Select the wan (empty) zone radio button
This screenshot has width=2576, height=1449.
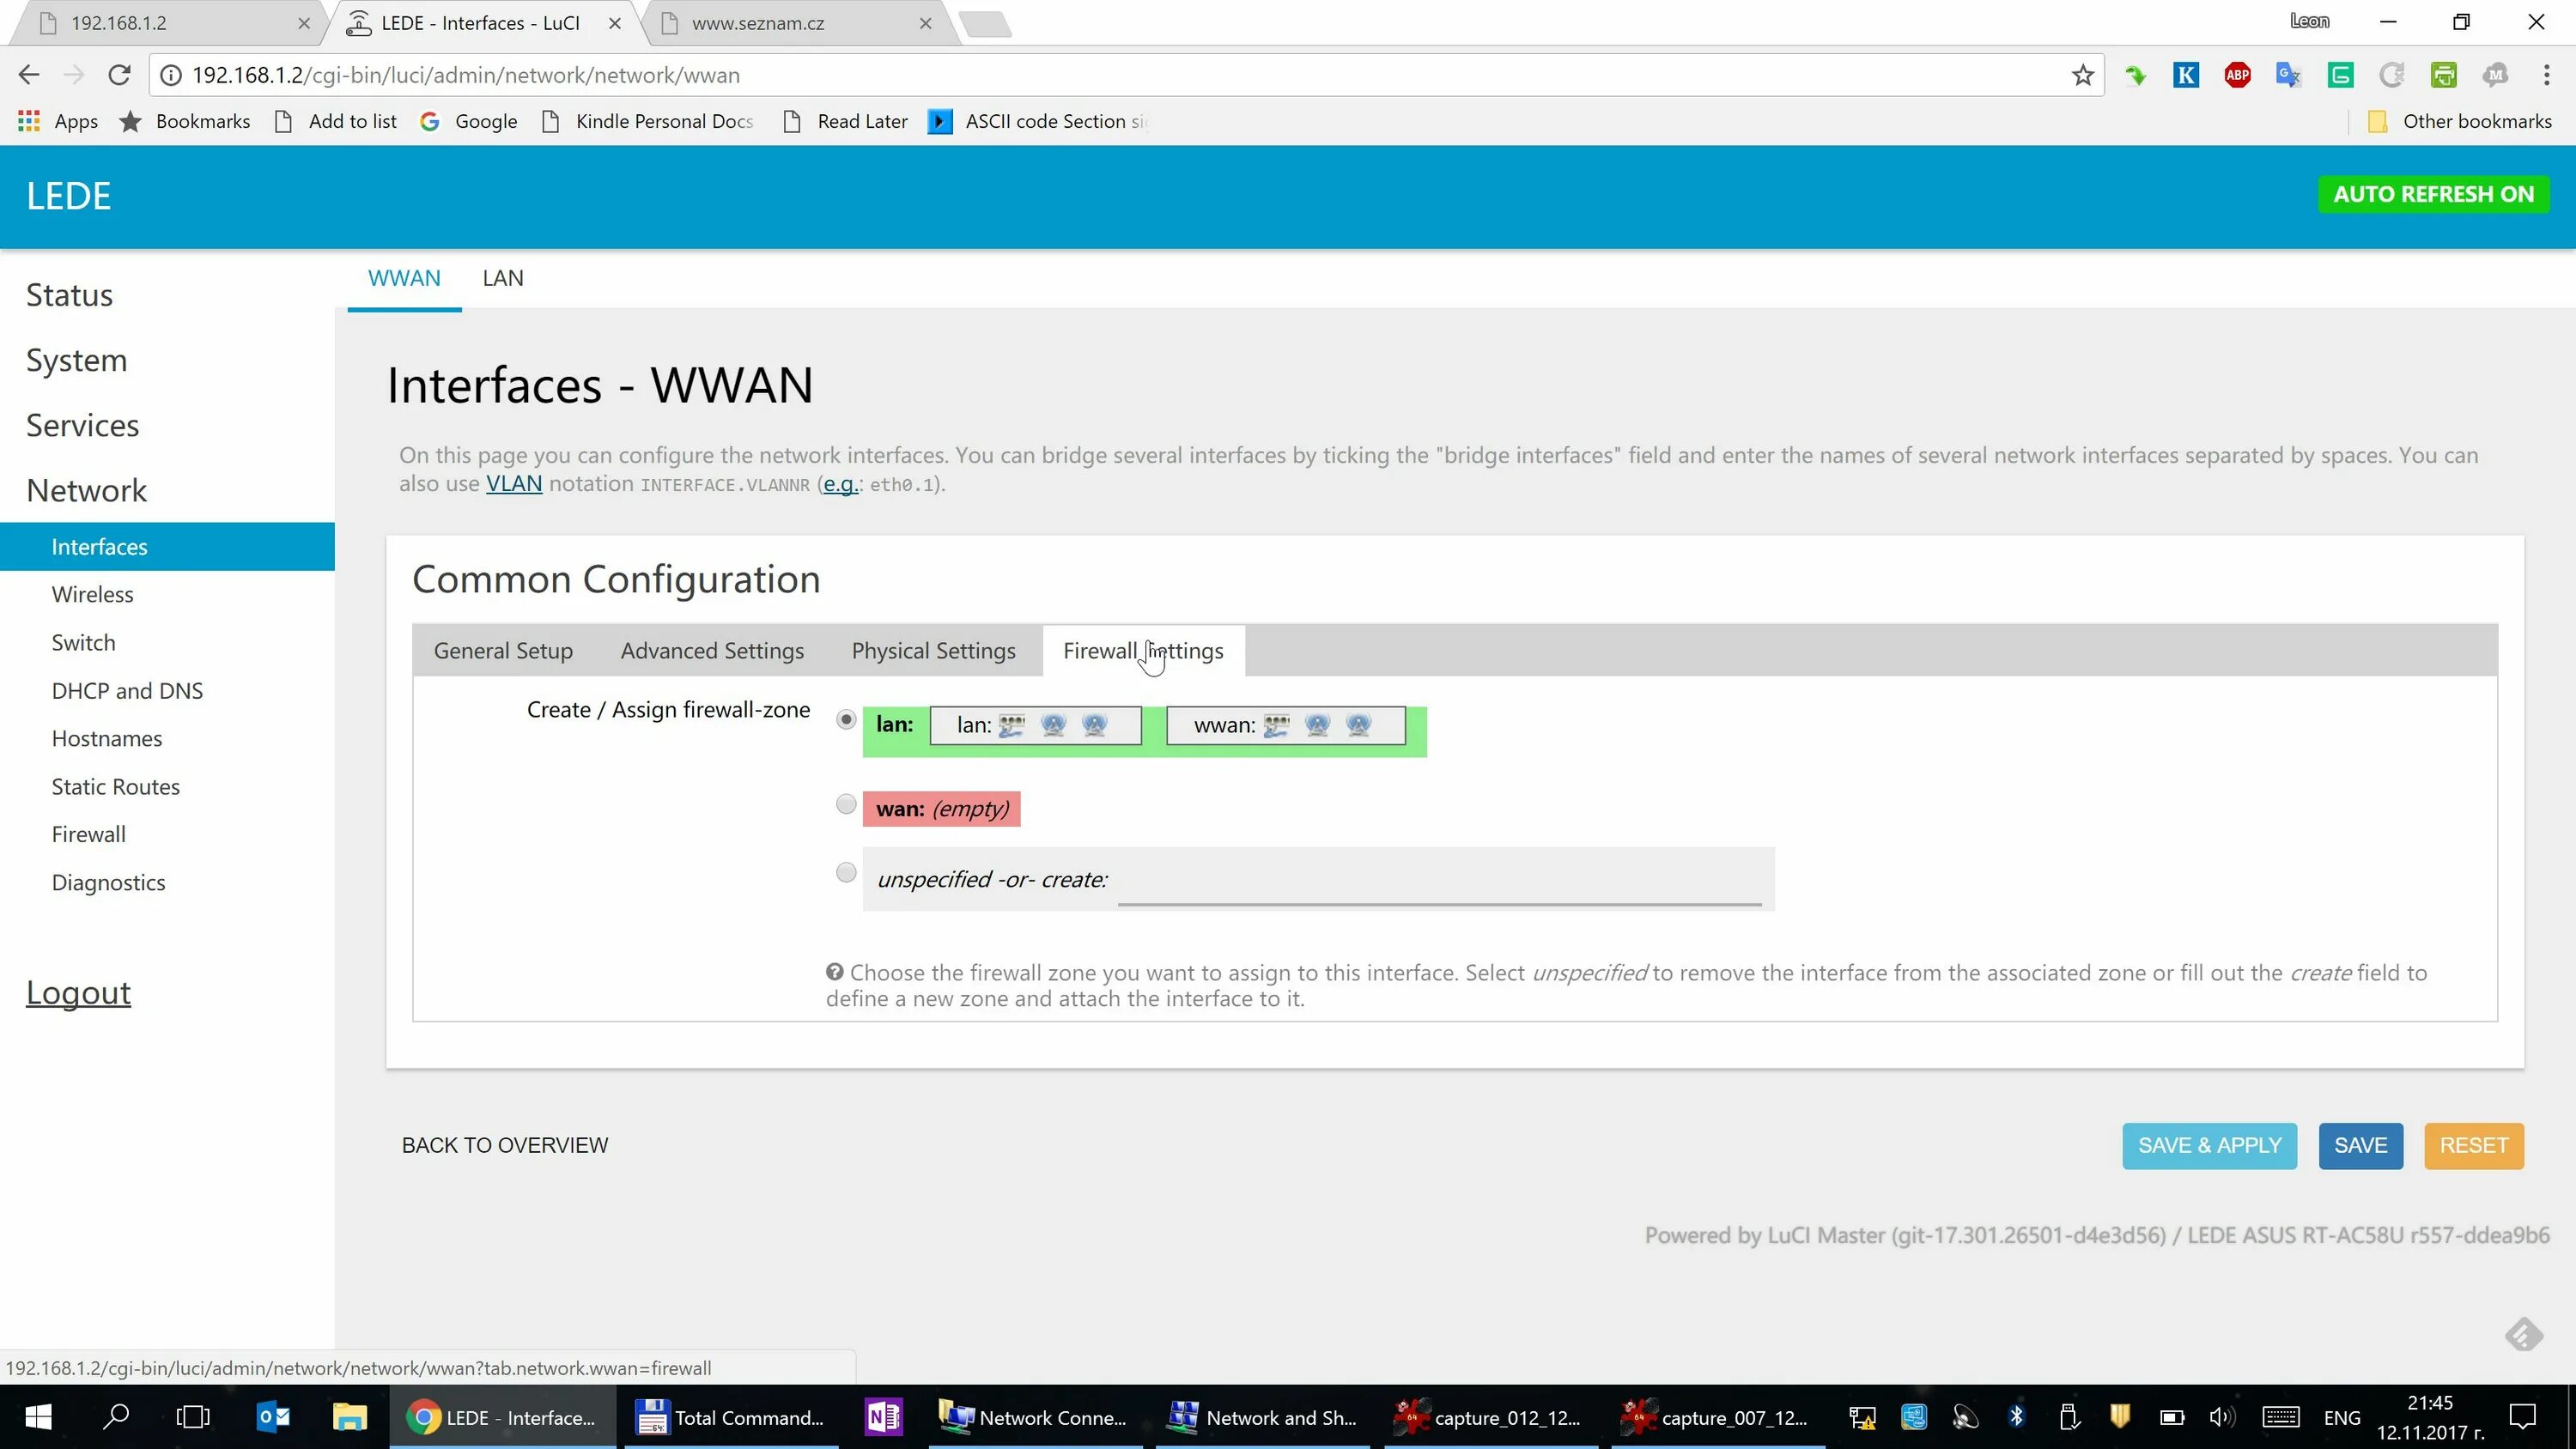click(x=846, y=804)
